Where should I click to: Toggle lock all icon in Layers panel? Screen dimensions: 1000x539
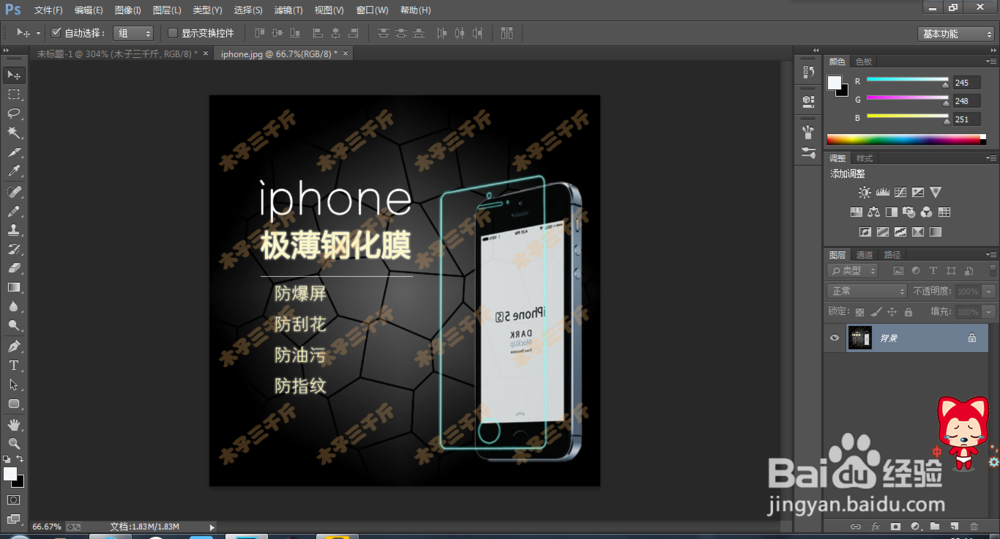tap(908, 311)
